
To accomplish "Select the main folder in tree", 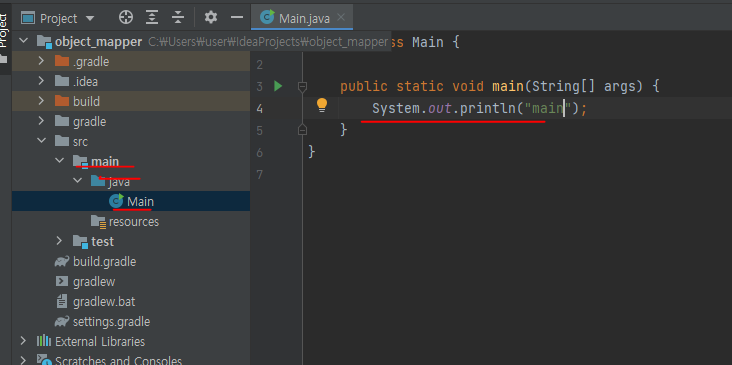I will point(105,161).
